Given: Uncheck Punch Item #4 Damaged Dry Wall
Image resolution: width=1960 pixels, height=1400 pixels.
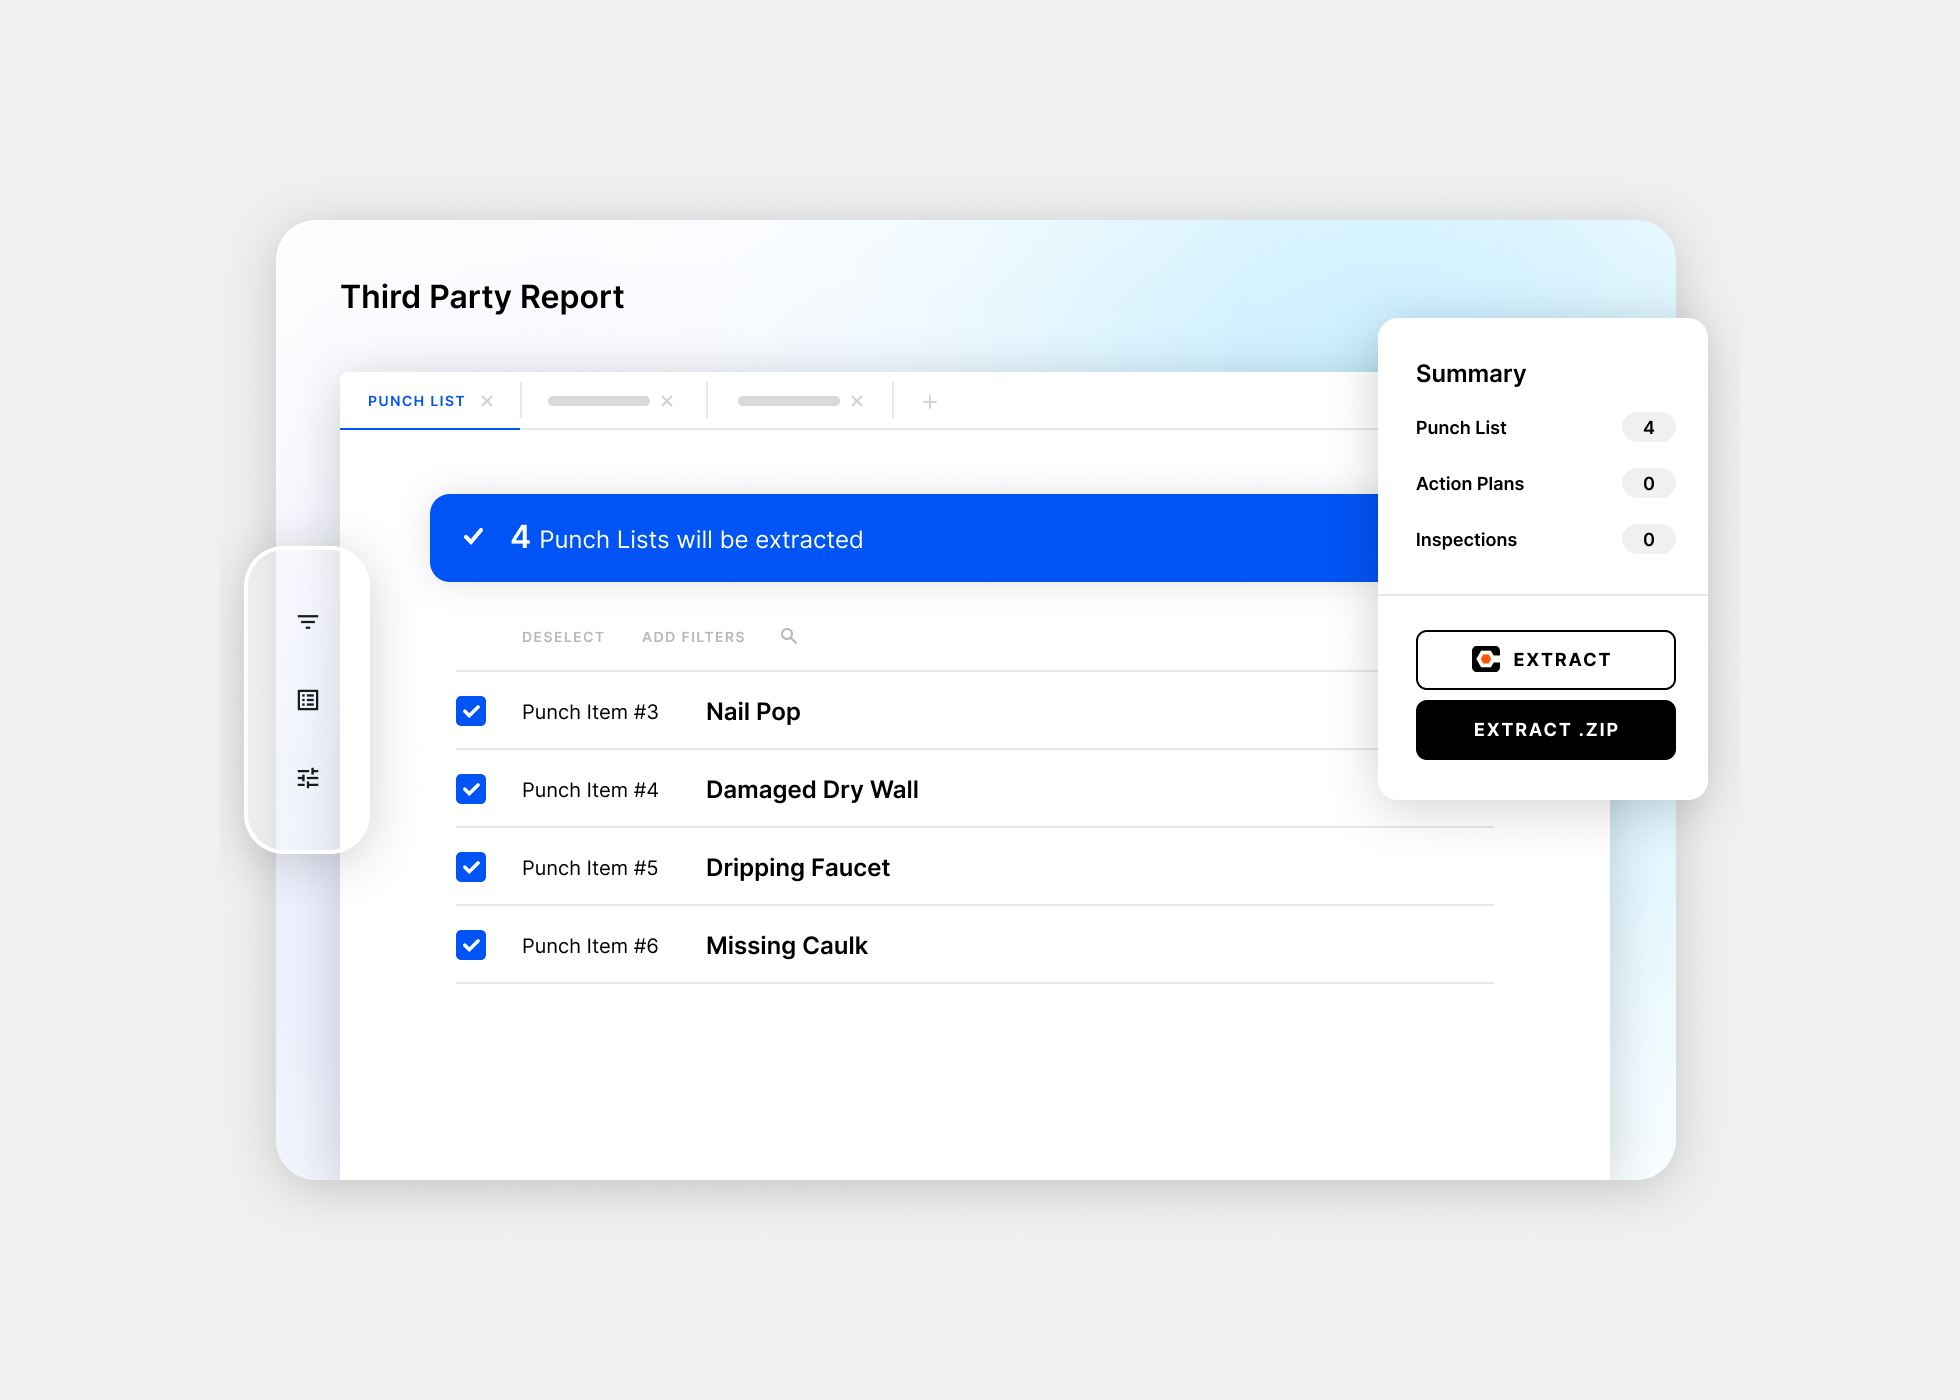Looking at the screenshot, I should click(x=471, y=789).
